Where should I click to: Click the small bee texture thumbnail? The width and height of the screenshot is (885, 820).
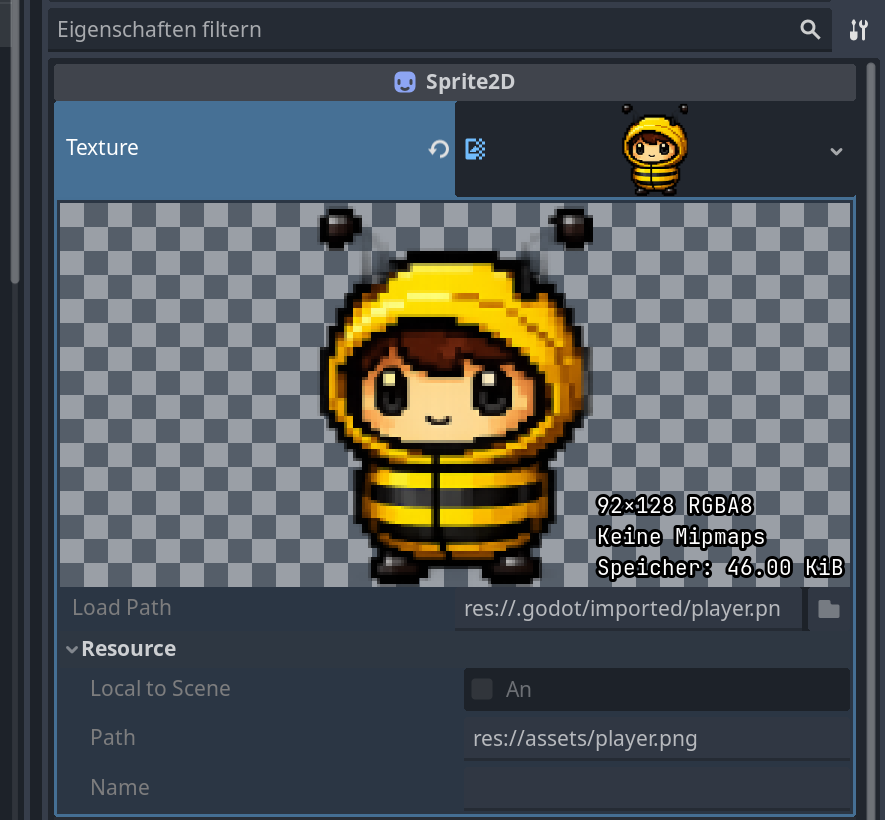tap(655, 149)
